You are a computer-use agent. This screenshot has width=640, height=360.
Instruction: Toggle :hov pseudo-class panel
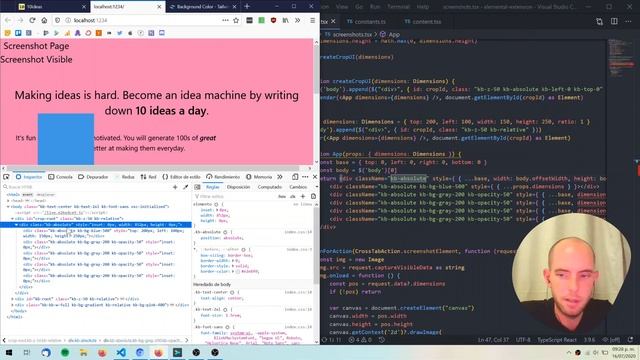[x=282, y=196]
